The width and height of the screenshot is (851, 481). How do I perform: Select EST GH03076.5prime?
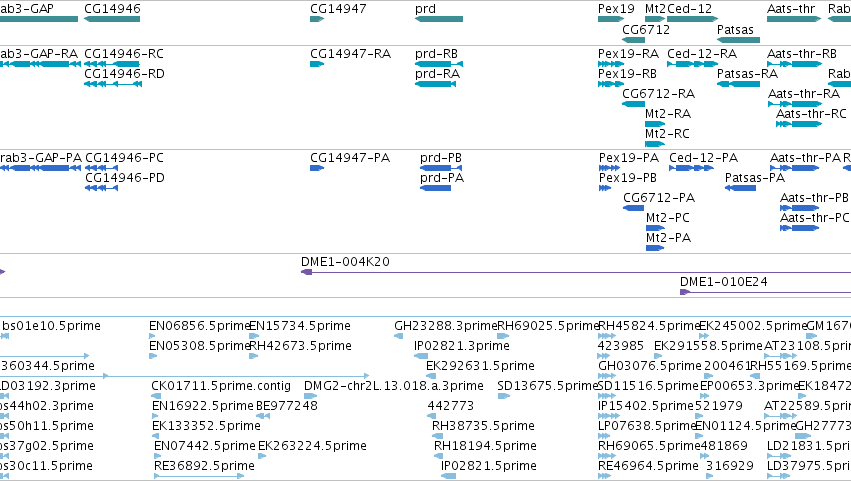point(607,377)
